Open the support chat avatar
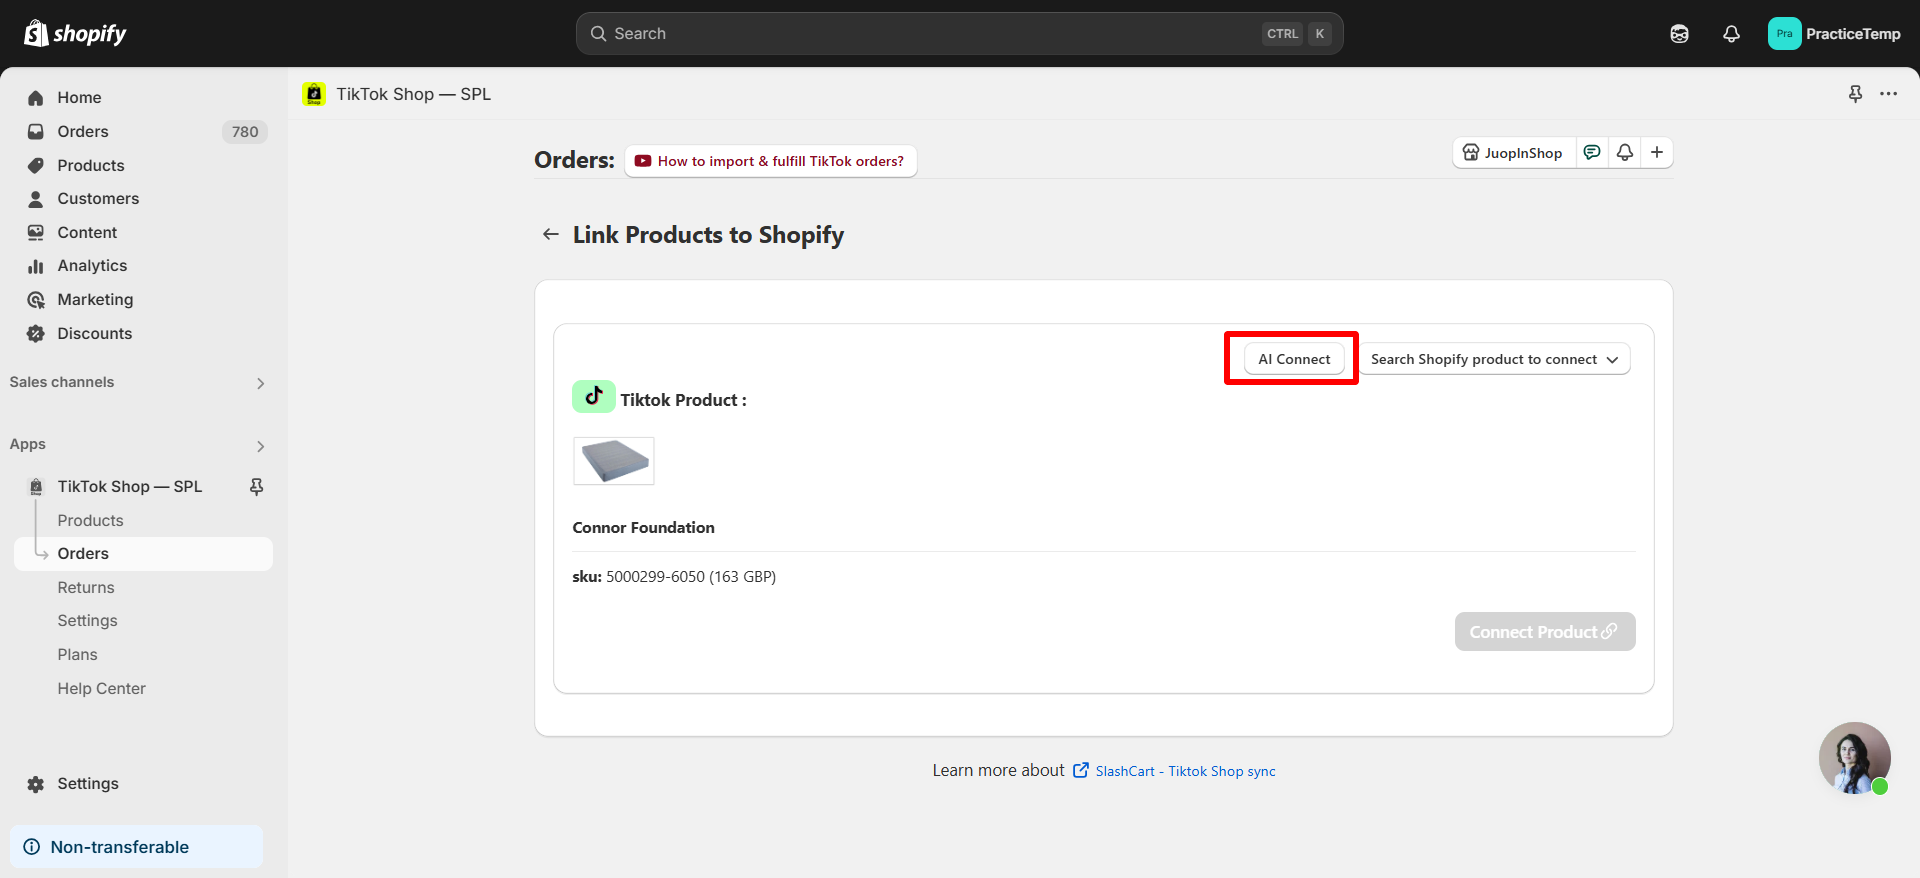This screenshot has height=878, width=1920. point(1854,757)
